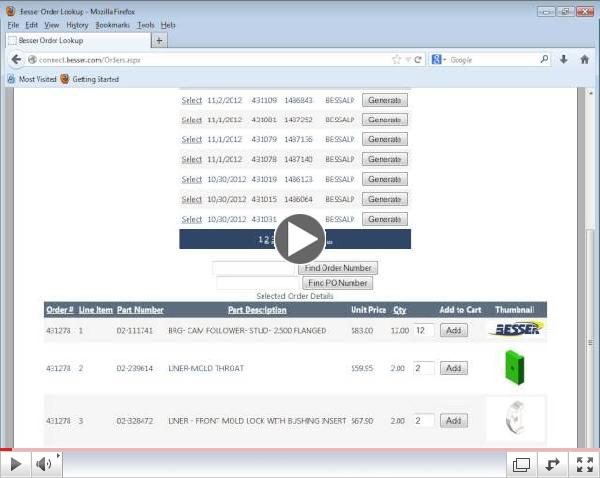Open a new tab with plus button
This screenshot has width=600, height=478.
pos(160,40)
